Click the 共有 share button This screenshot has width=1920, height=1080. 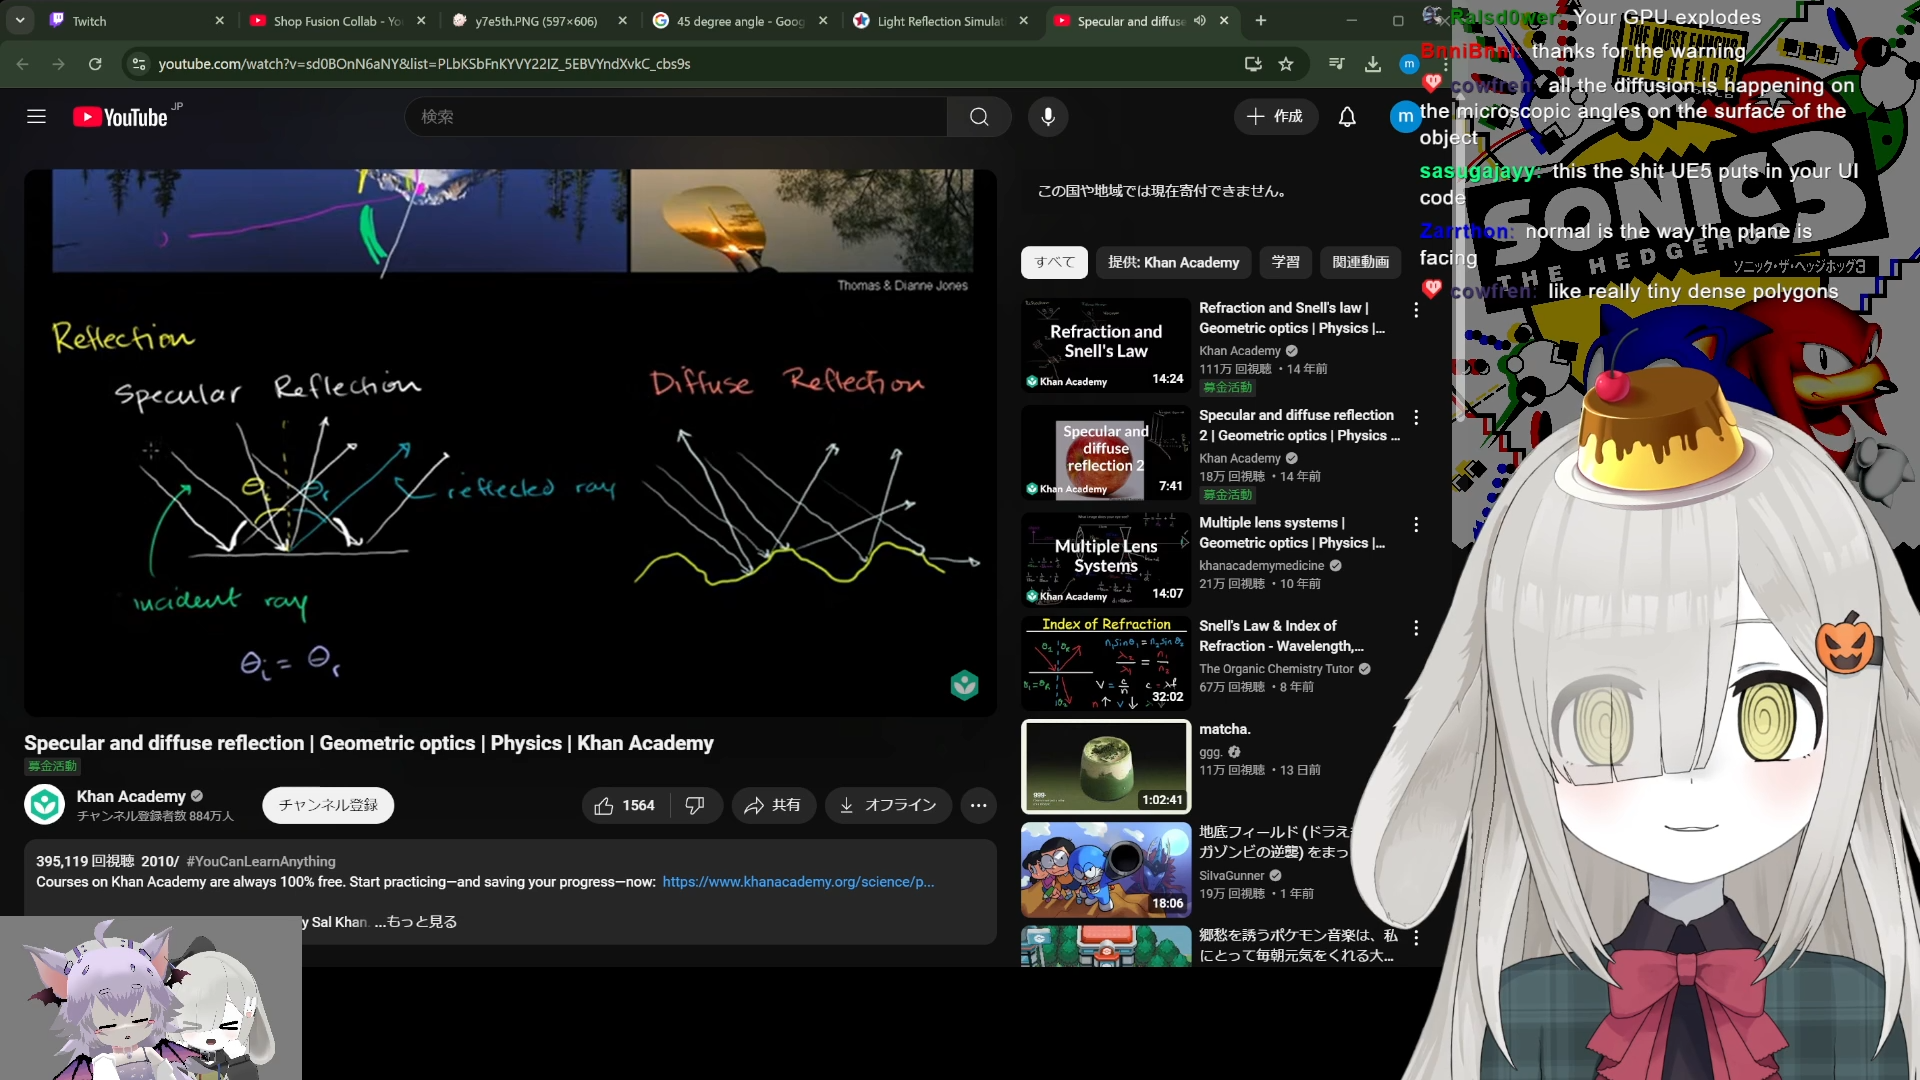773,805
